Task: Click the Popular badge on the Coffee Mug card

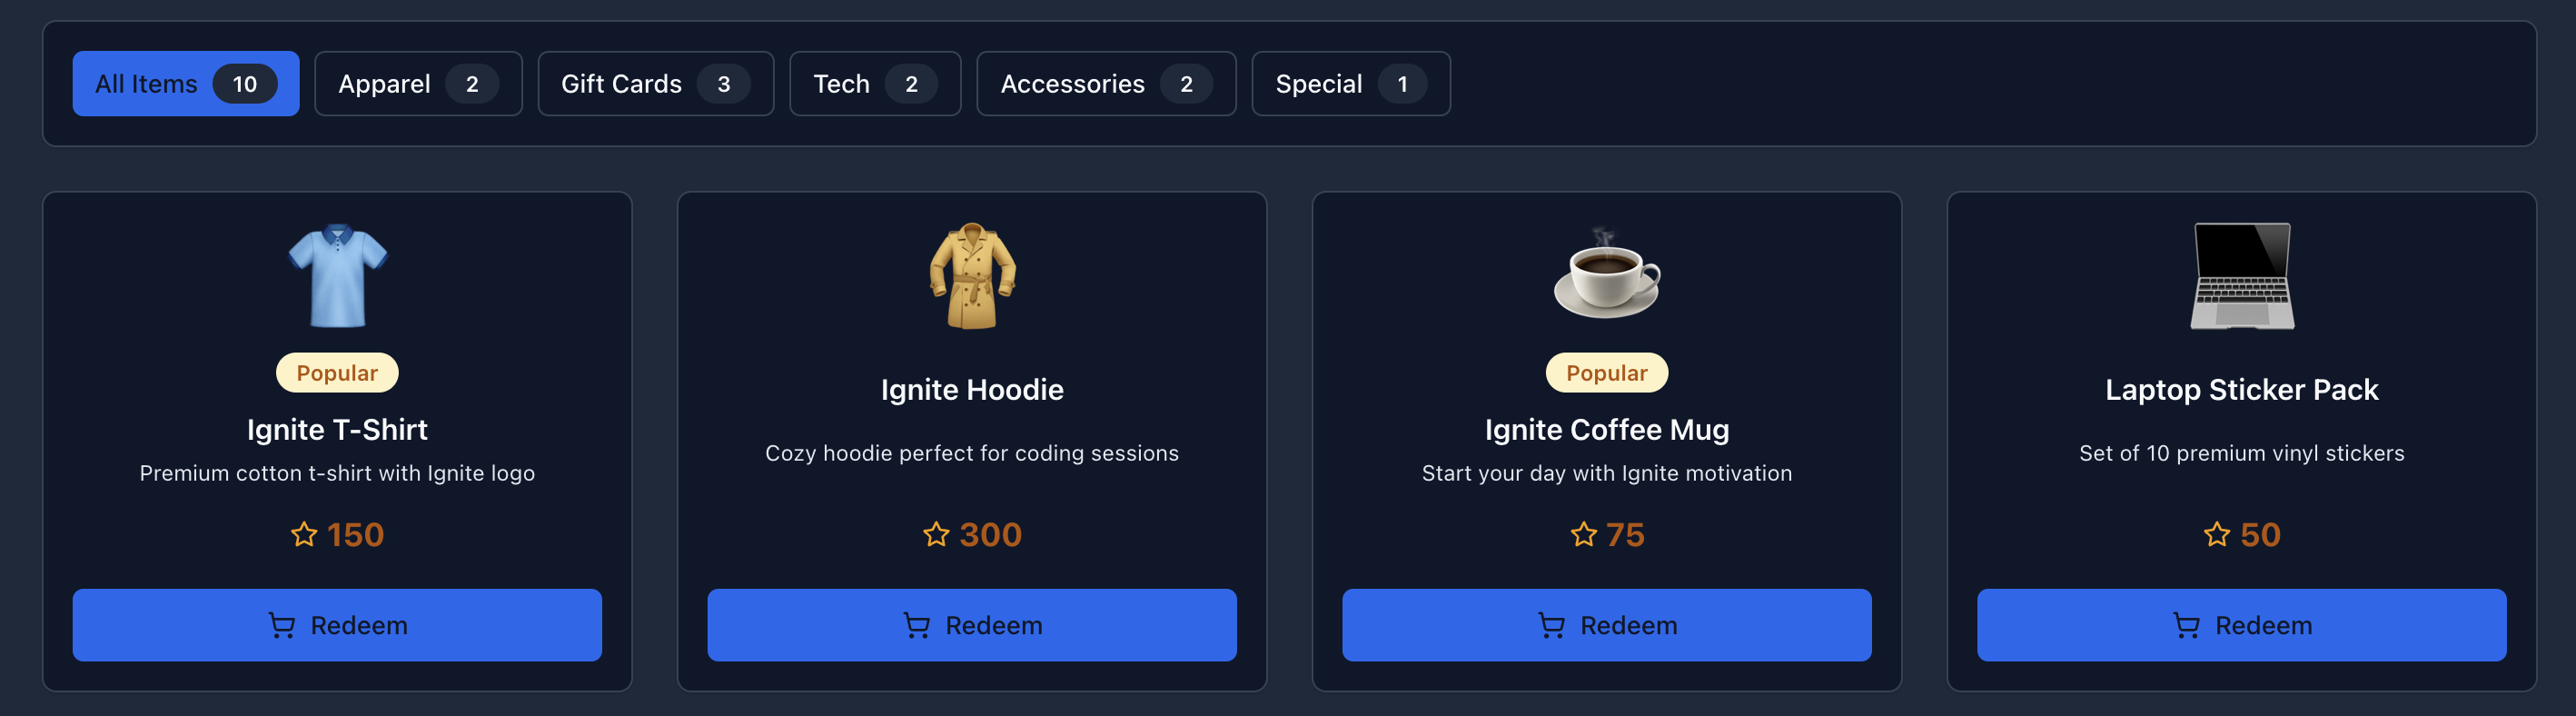Action: tap(1607, 372)
